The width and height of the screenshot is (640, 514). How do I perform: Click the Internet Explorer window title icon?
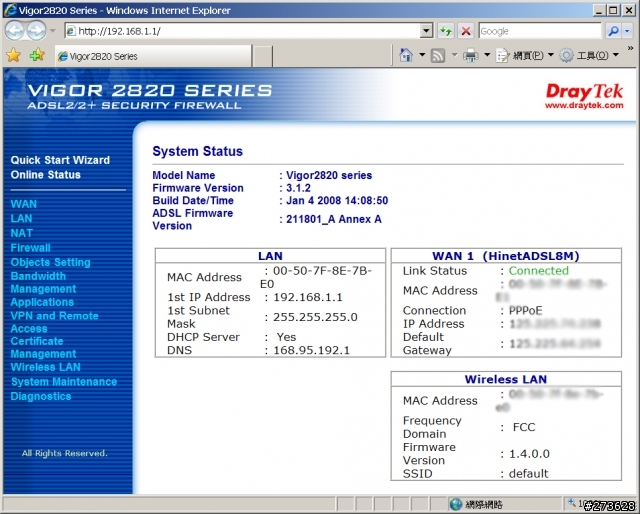coord(10,10)
